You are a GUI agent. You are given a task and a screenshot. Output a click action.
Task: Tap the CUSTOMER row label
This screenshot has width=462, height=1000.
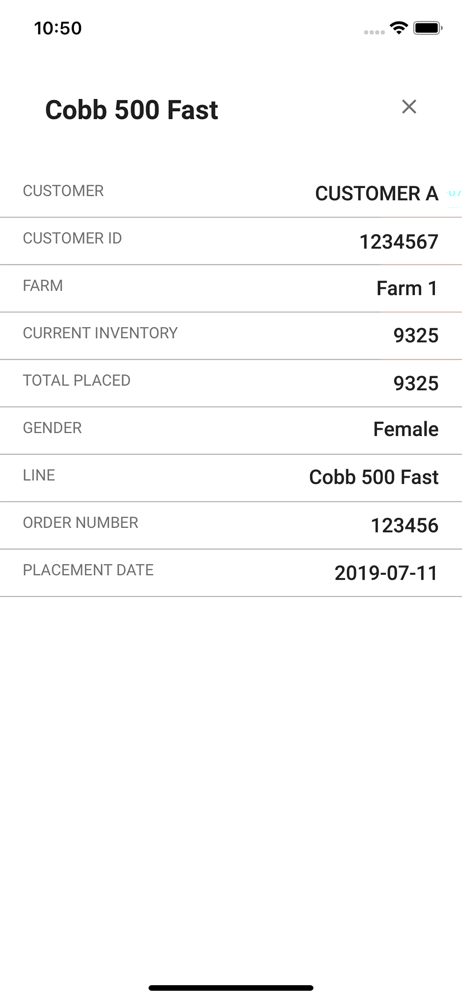pyautogui.click(x=63, y=191)
